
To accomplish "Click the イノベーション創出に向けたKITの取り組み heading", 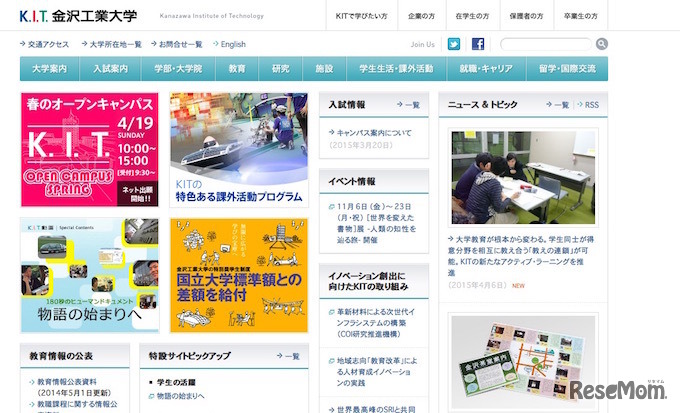I will click(368, 281).
